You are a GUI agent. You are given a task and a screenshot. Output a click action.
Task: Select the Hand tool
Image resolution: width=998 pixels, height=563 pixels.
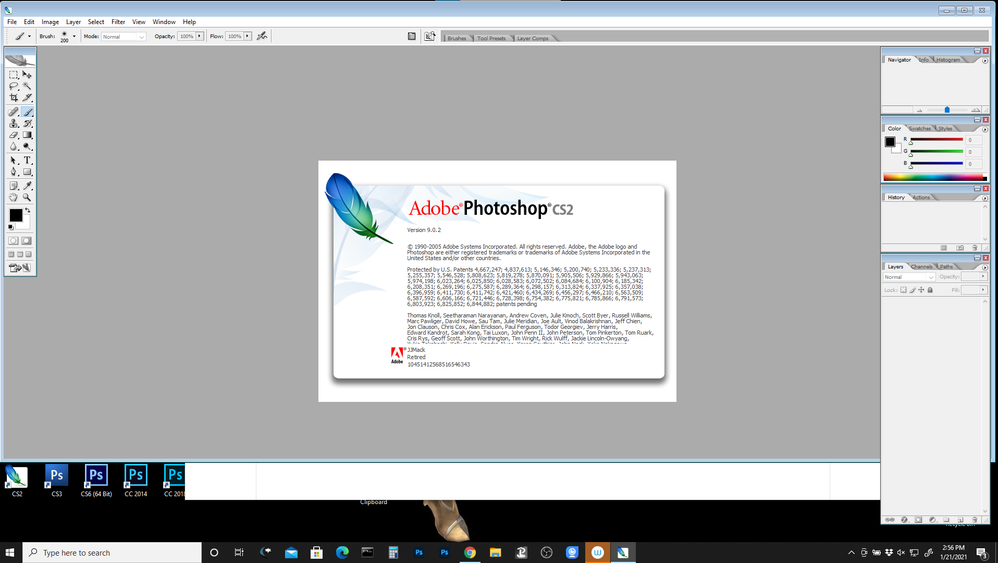click(13, 197)
